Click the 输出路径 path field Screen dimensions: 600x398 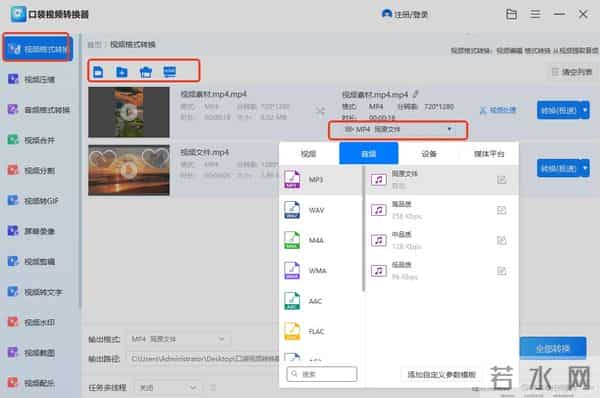pyautogui.click(x=204, y=359)
